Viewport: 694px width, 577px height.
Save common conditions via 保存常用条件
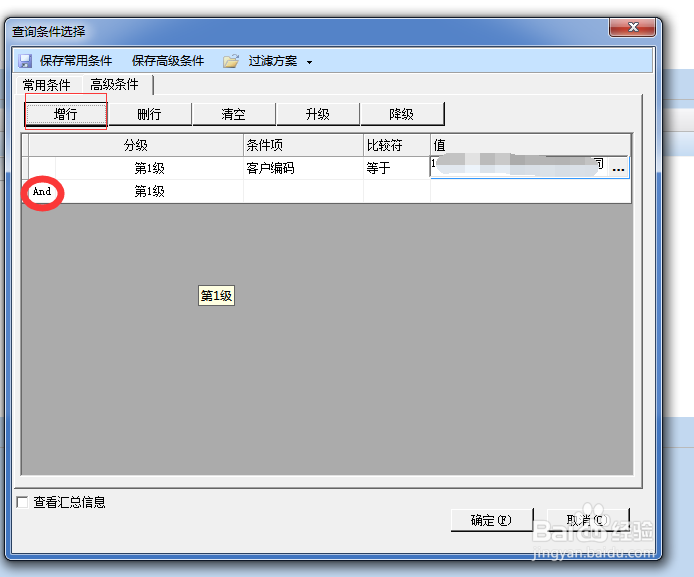(x=76, y=61)
